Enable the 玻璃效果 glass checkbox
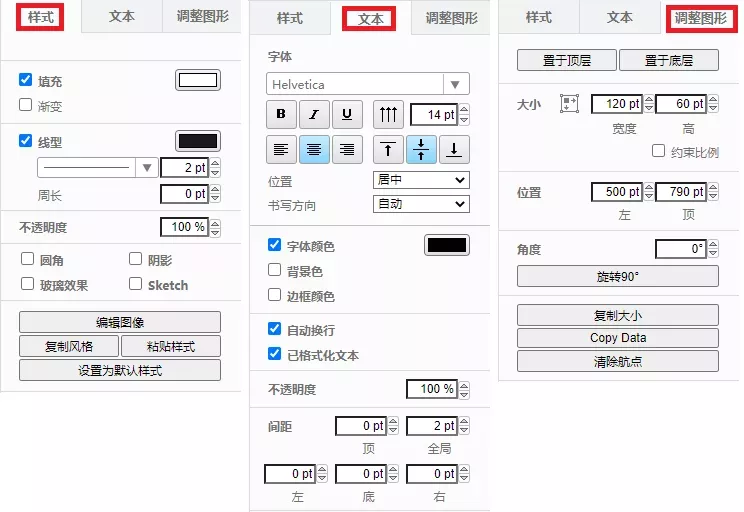Image resolution: width=744 pixels, height=512 pixels. click(28, 284)
